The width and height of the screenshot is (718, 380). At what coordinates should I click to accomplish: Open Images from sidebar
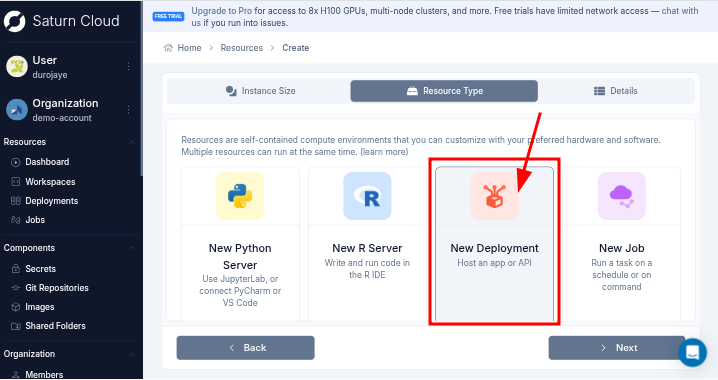point(40,307)
